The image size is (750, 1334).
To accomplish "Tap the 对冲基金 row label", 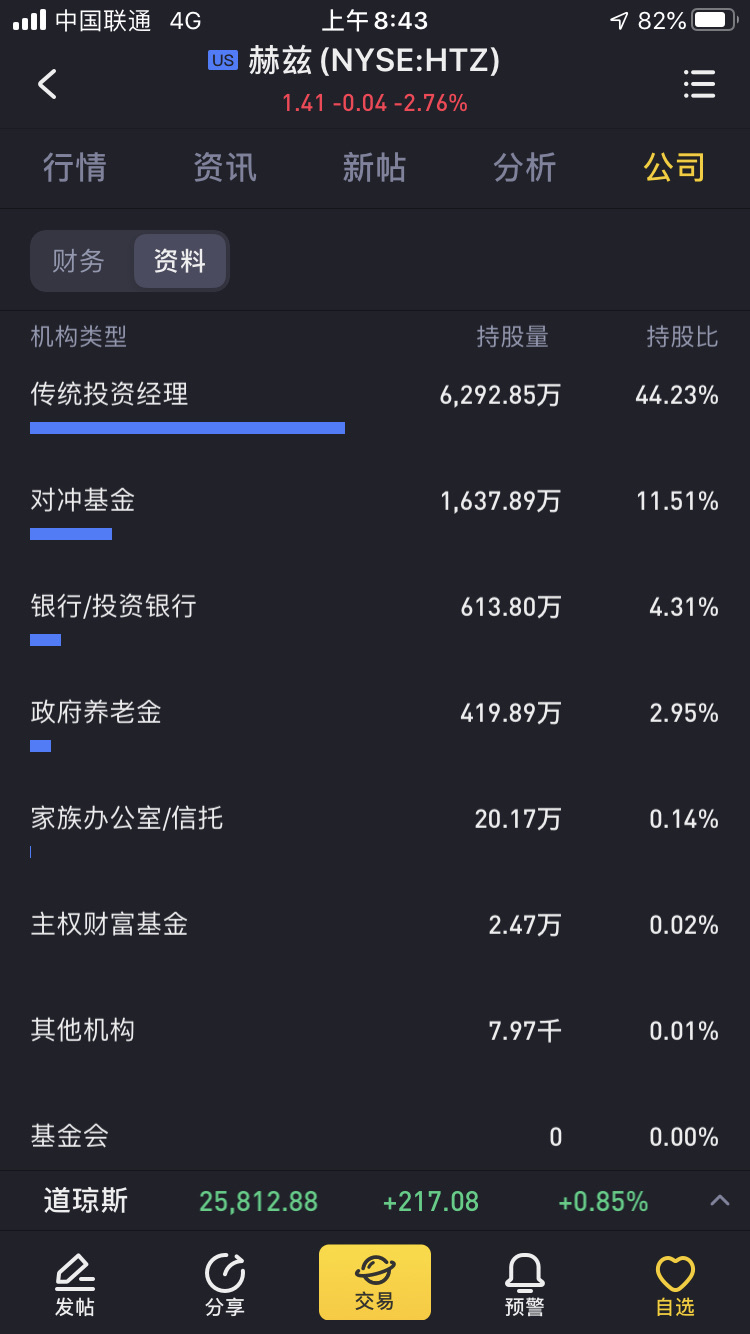I will (83, 500).
